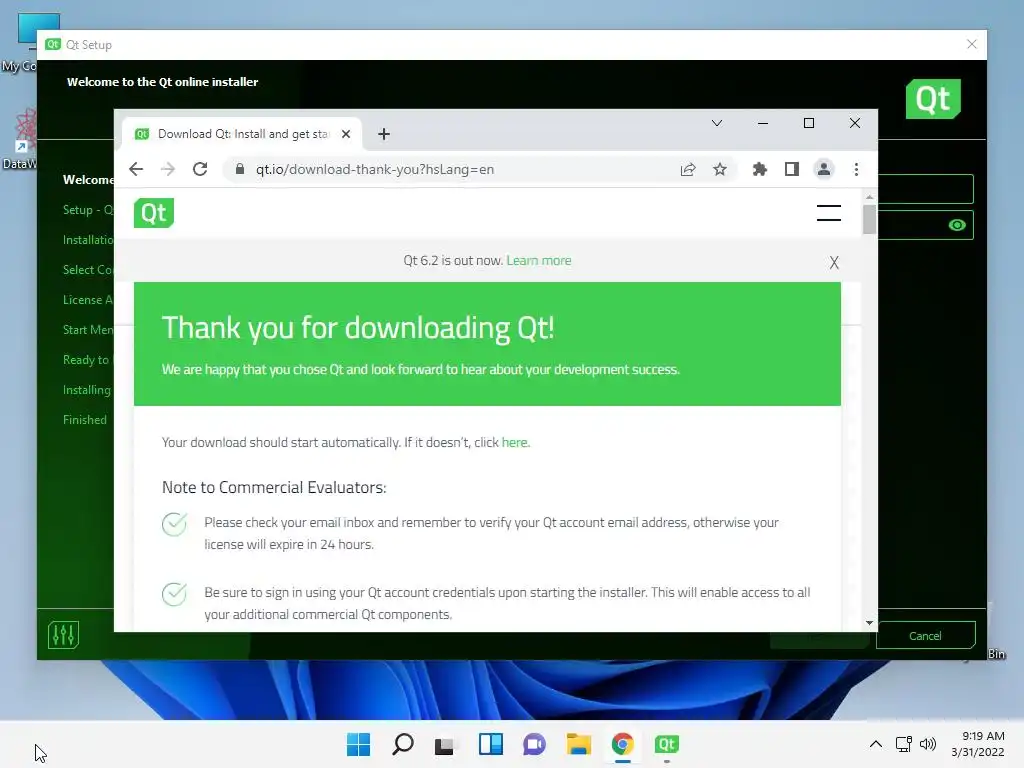Click the Qt logo on webpage
This screenshot has height=768, width=1024.
154,213
